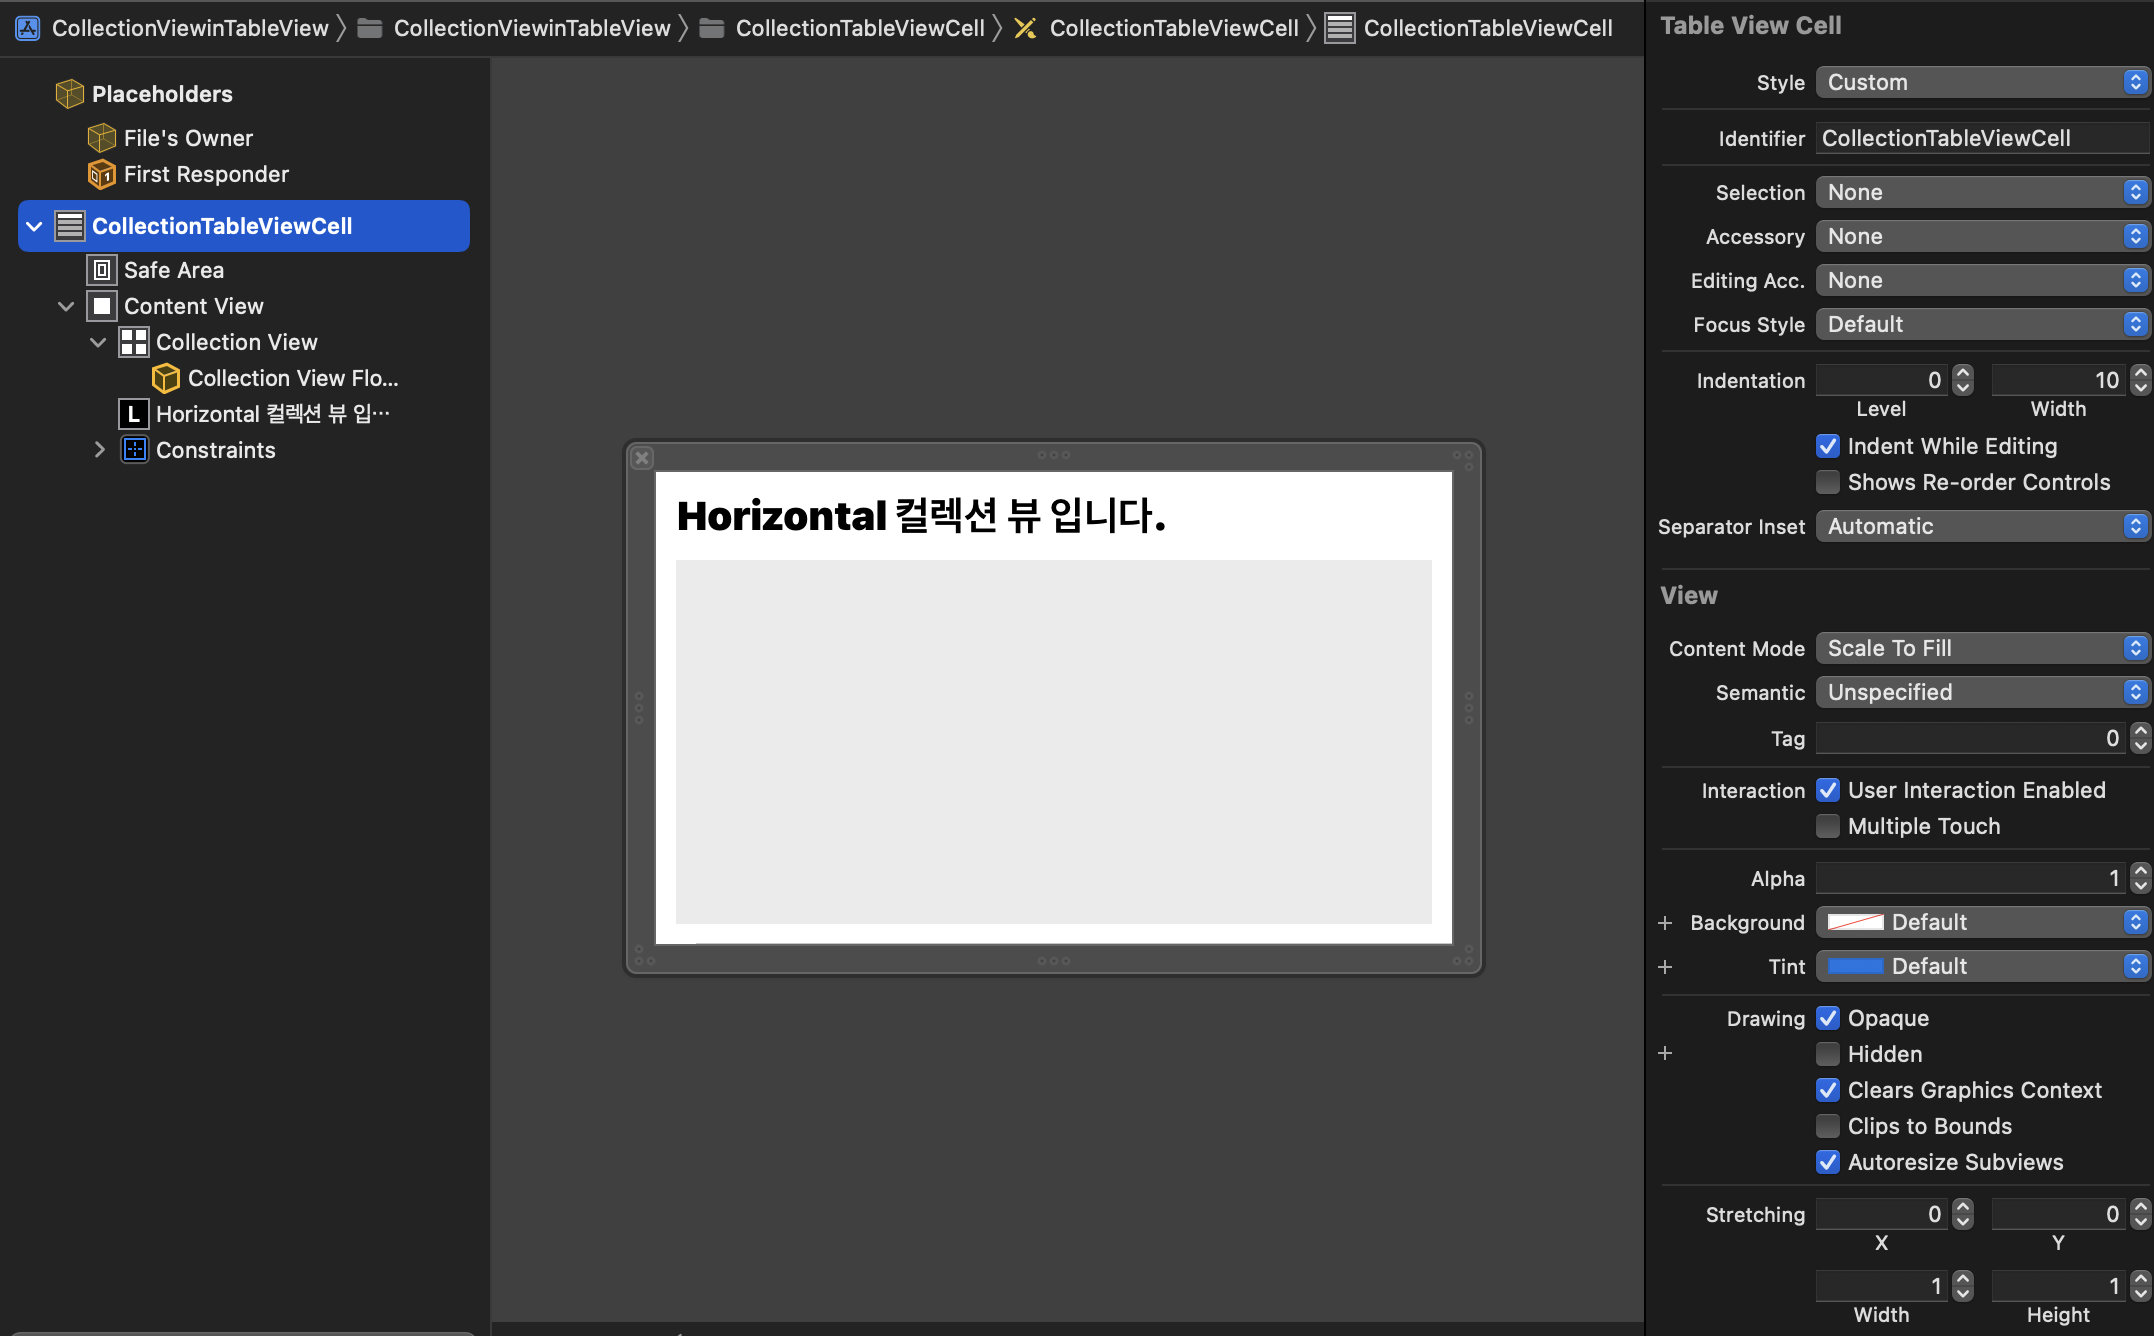This screenshot has width=2154, height=1336.
Task: Click the Horizontal label L icon
Action: point(134,414)
